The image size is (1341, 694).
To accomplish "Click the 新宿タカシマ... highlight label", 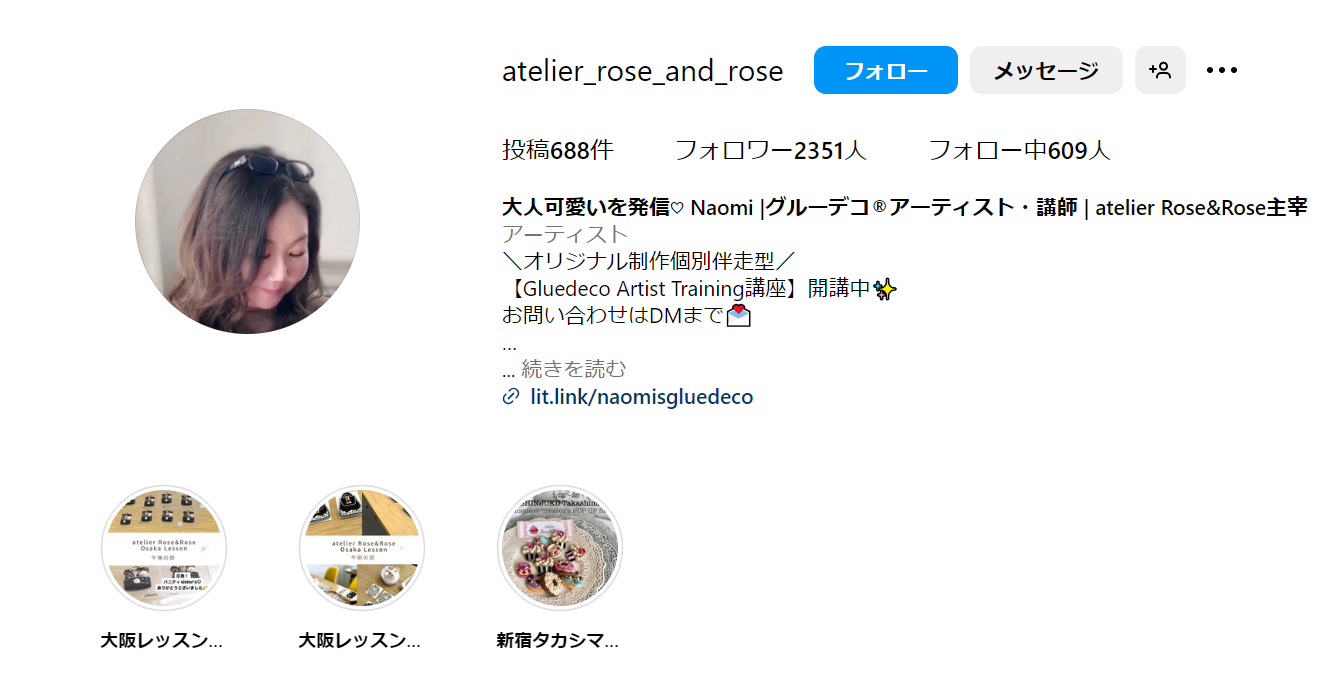I will pos(558,640).
